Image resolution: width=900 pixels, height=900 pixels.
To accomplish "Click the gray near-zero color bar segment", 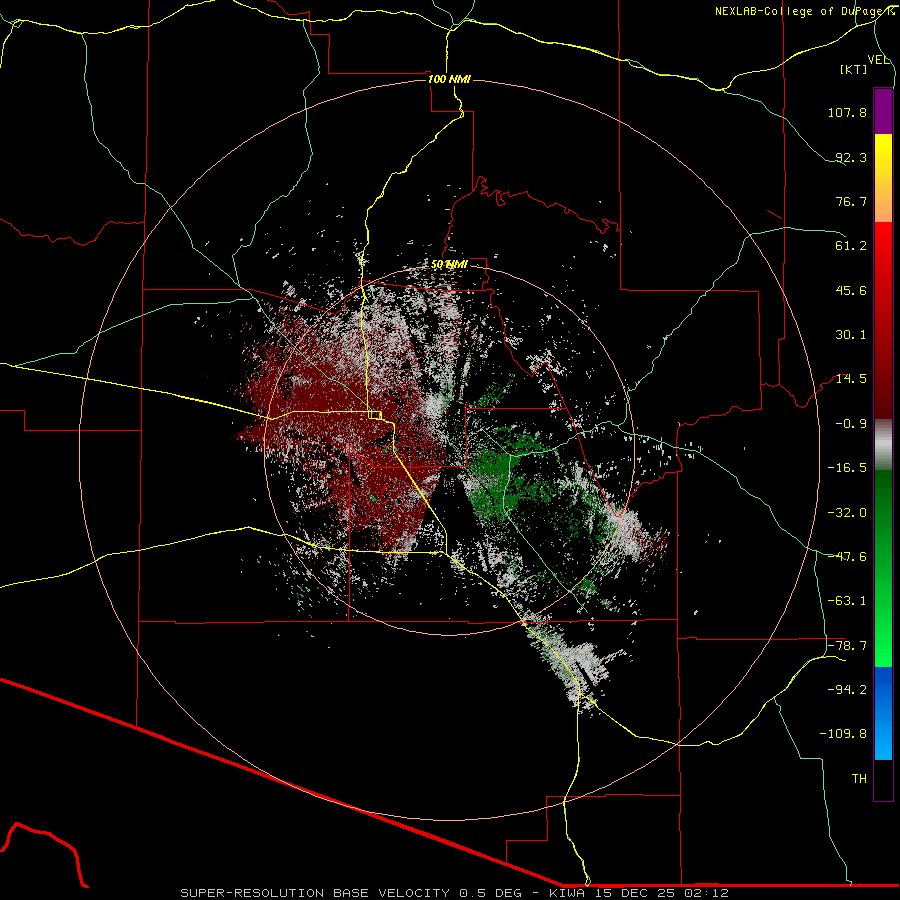I will [883, 445].
